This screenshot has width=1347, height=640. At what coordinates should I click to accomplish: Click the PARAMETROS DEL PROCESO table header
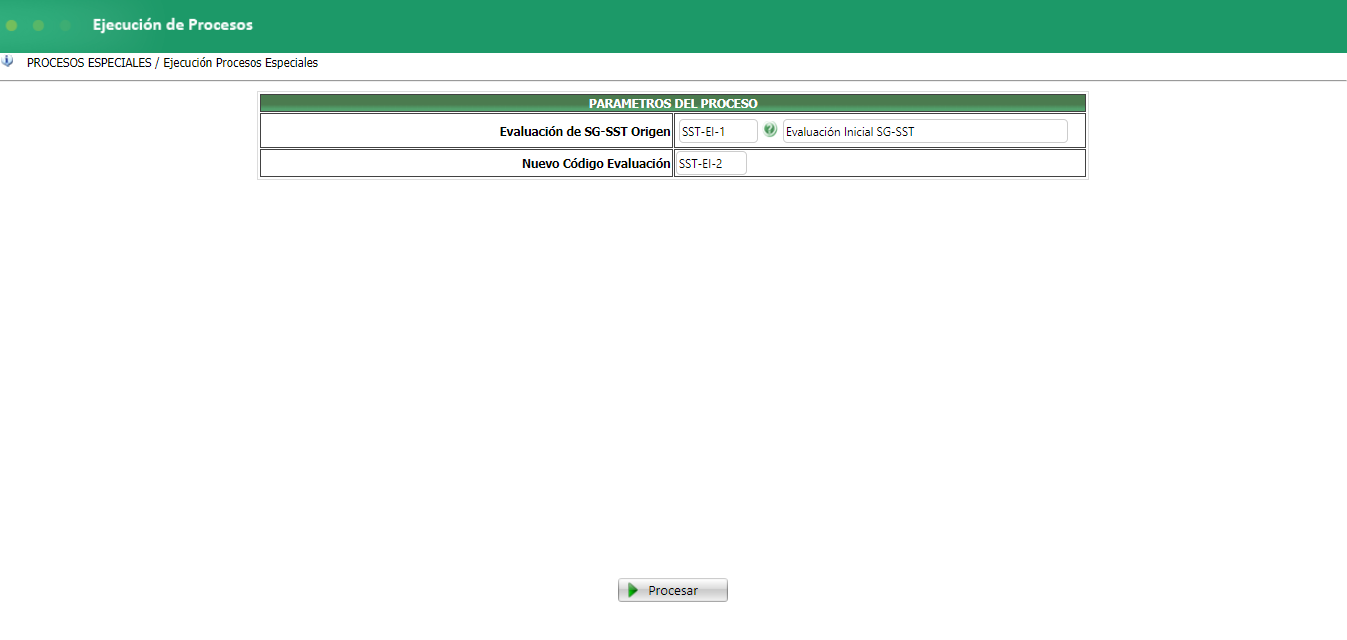coord(672,102)
